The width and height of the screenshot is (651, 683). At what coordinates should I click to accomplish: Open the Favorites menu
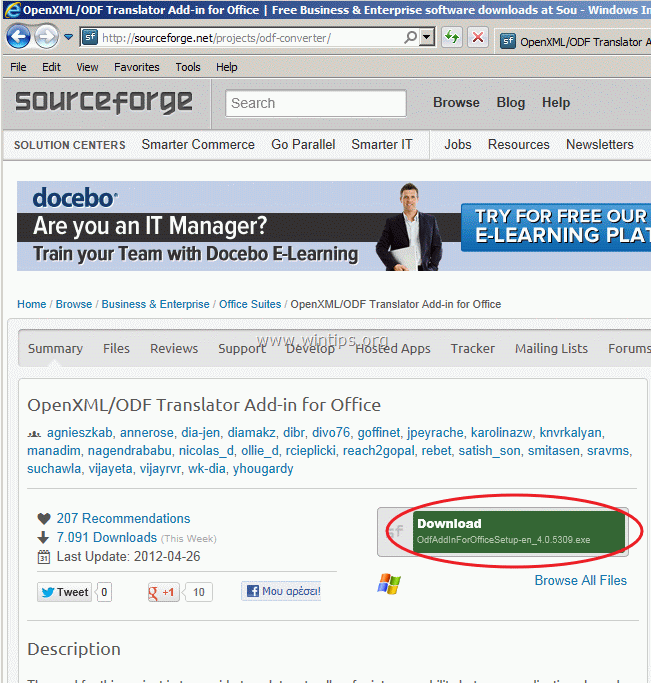pyautogui.click(x=137, y=67)
